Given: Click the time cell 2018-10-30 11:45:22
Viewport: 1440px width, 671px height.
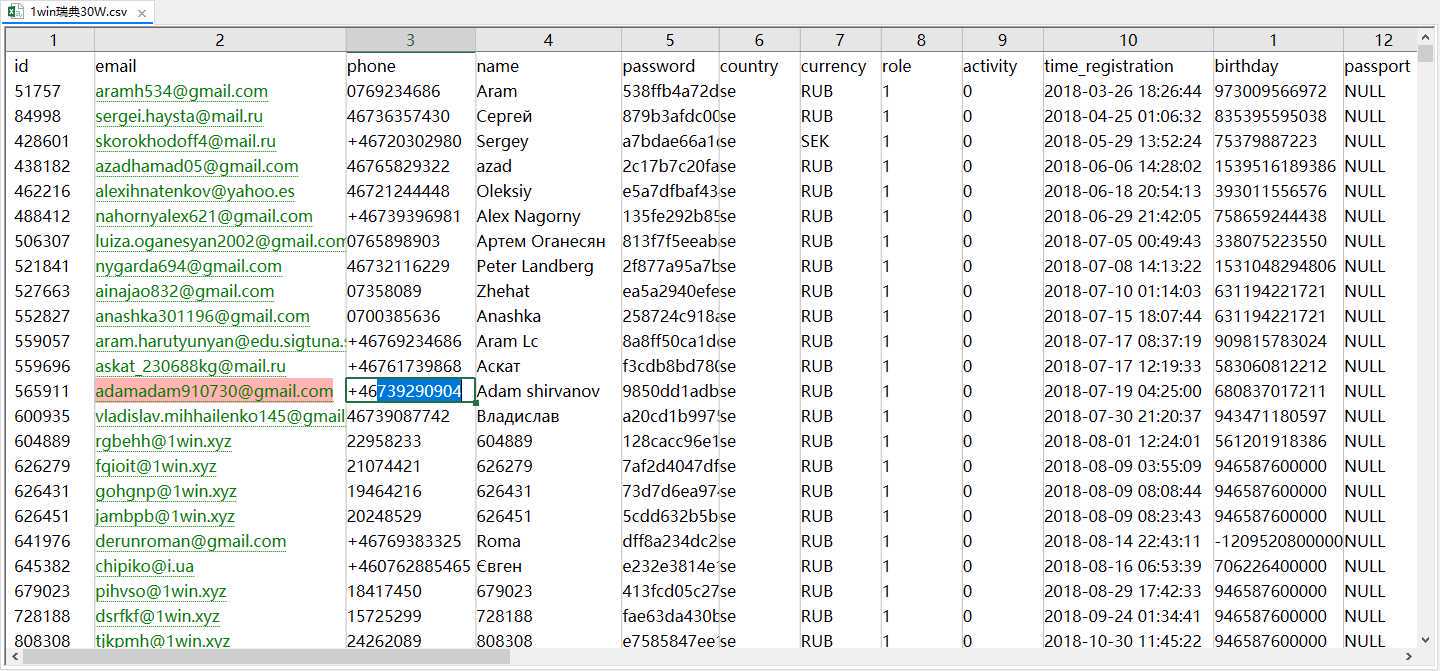Looking at the screenshot, I should [1128, 640].
